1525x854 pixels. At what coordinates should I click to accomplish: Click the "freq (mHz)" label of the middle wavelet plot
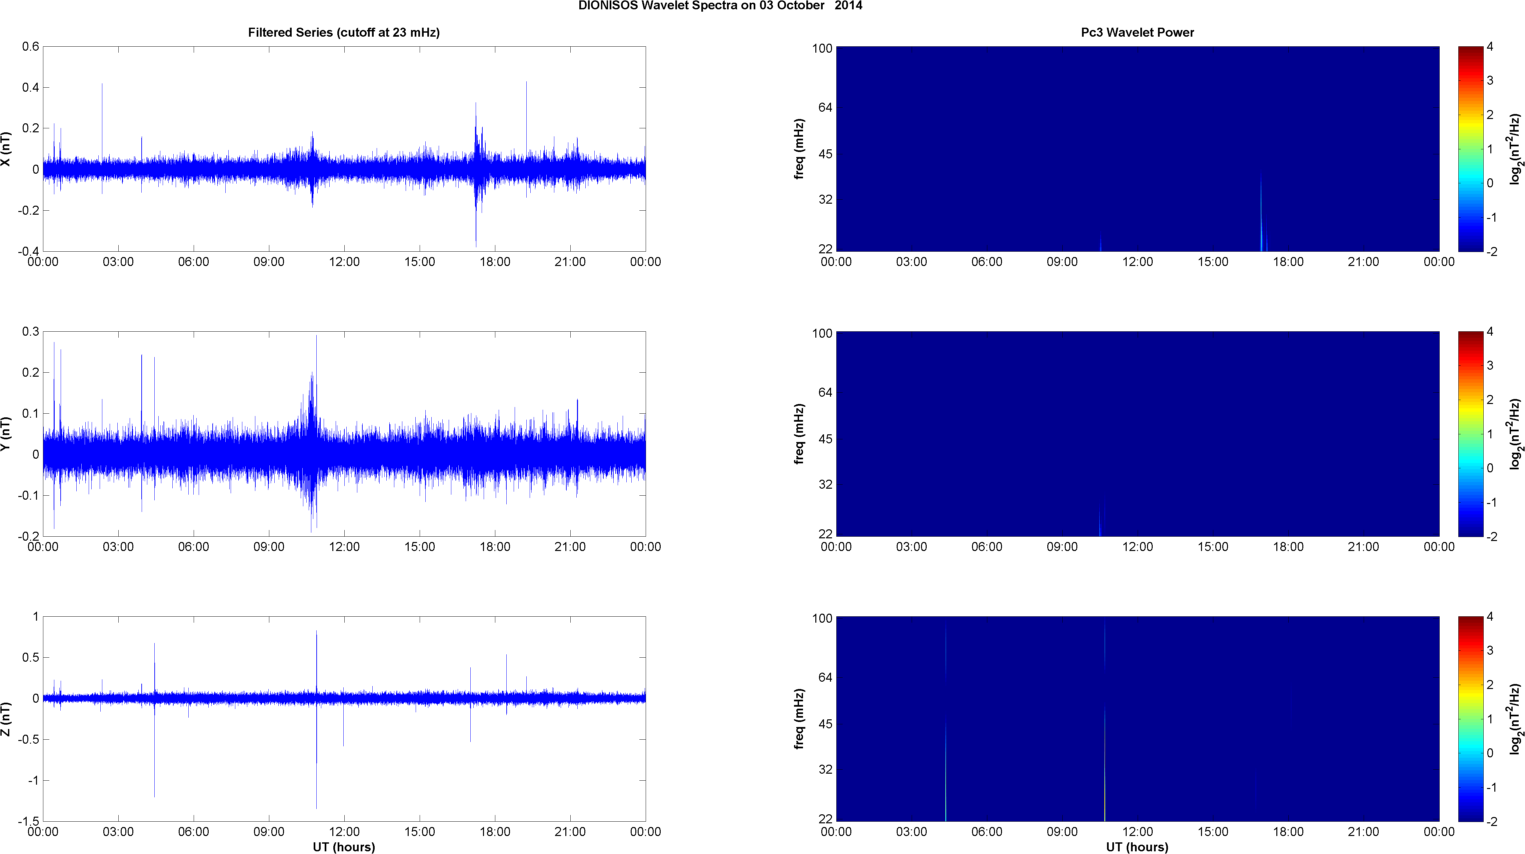(x=800, y=434)
